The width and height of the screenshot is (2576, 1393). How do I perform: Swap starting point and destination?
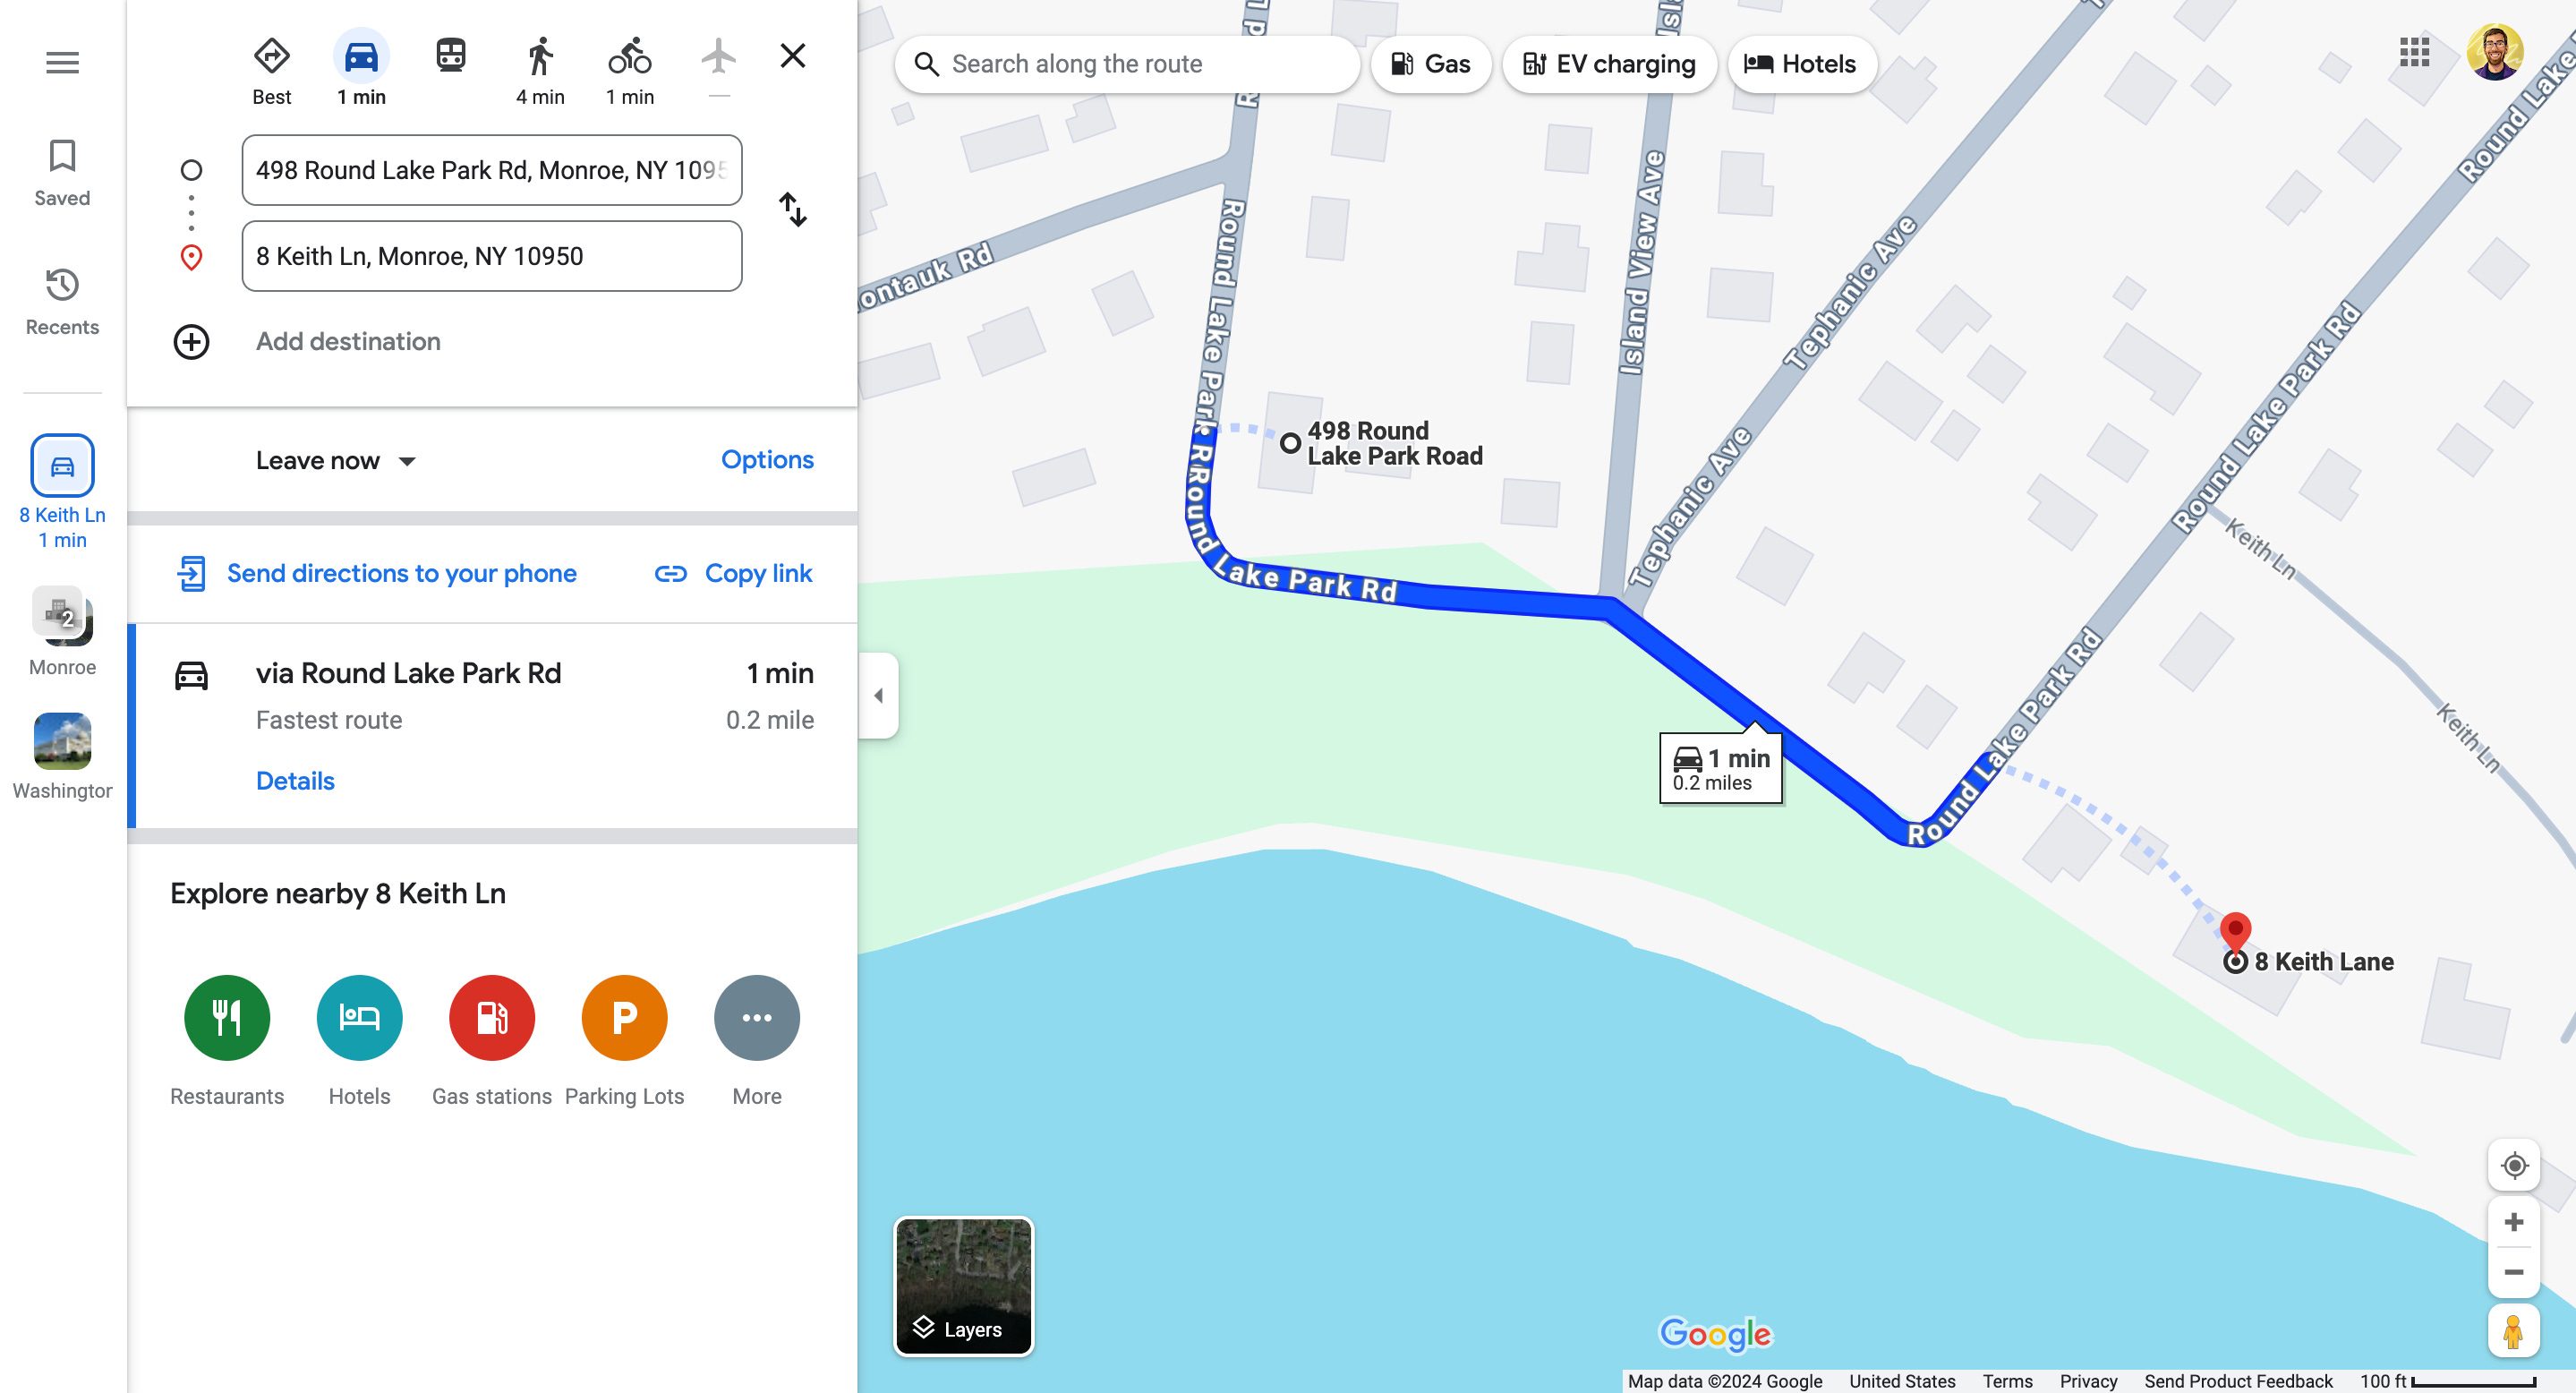[x=793, y=210]
